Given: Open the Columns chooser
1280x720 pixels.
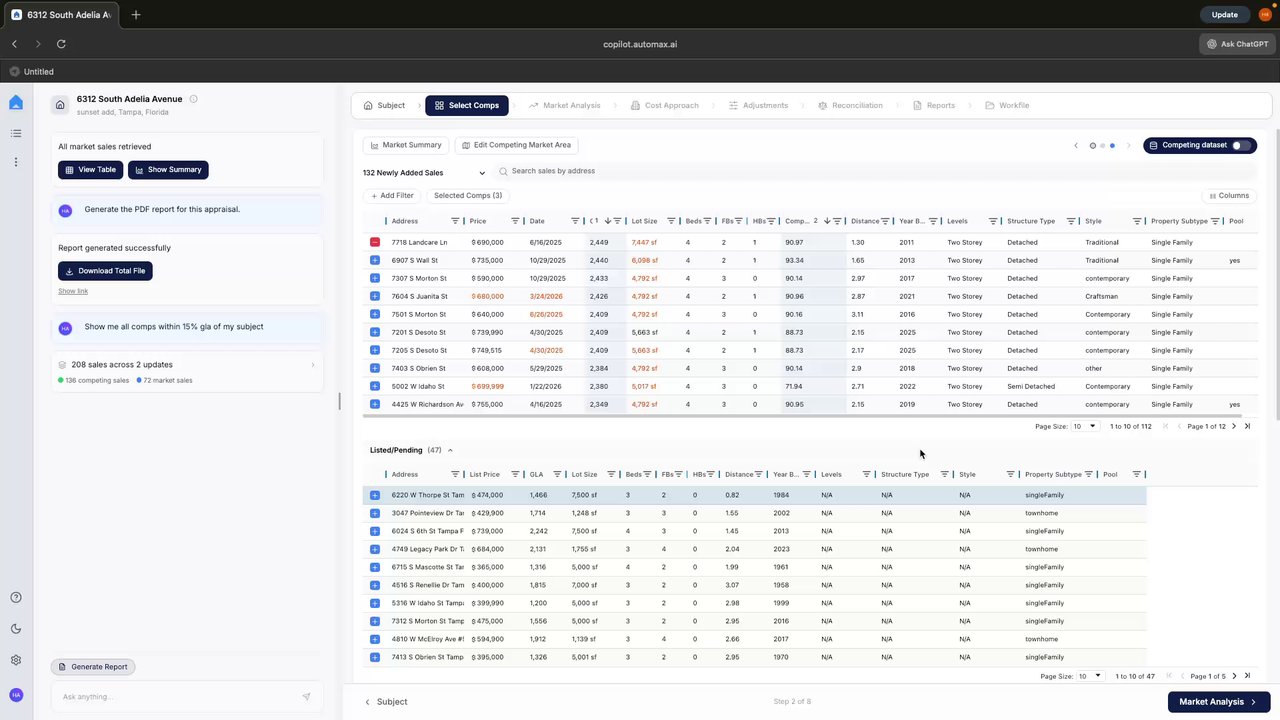Looking at the screenshot, I should (1228, 196).
